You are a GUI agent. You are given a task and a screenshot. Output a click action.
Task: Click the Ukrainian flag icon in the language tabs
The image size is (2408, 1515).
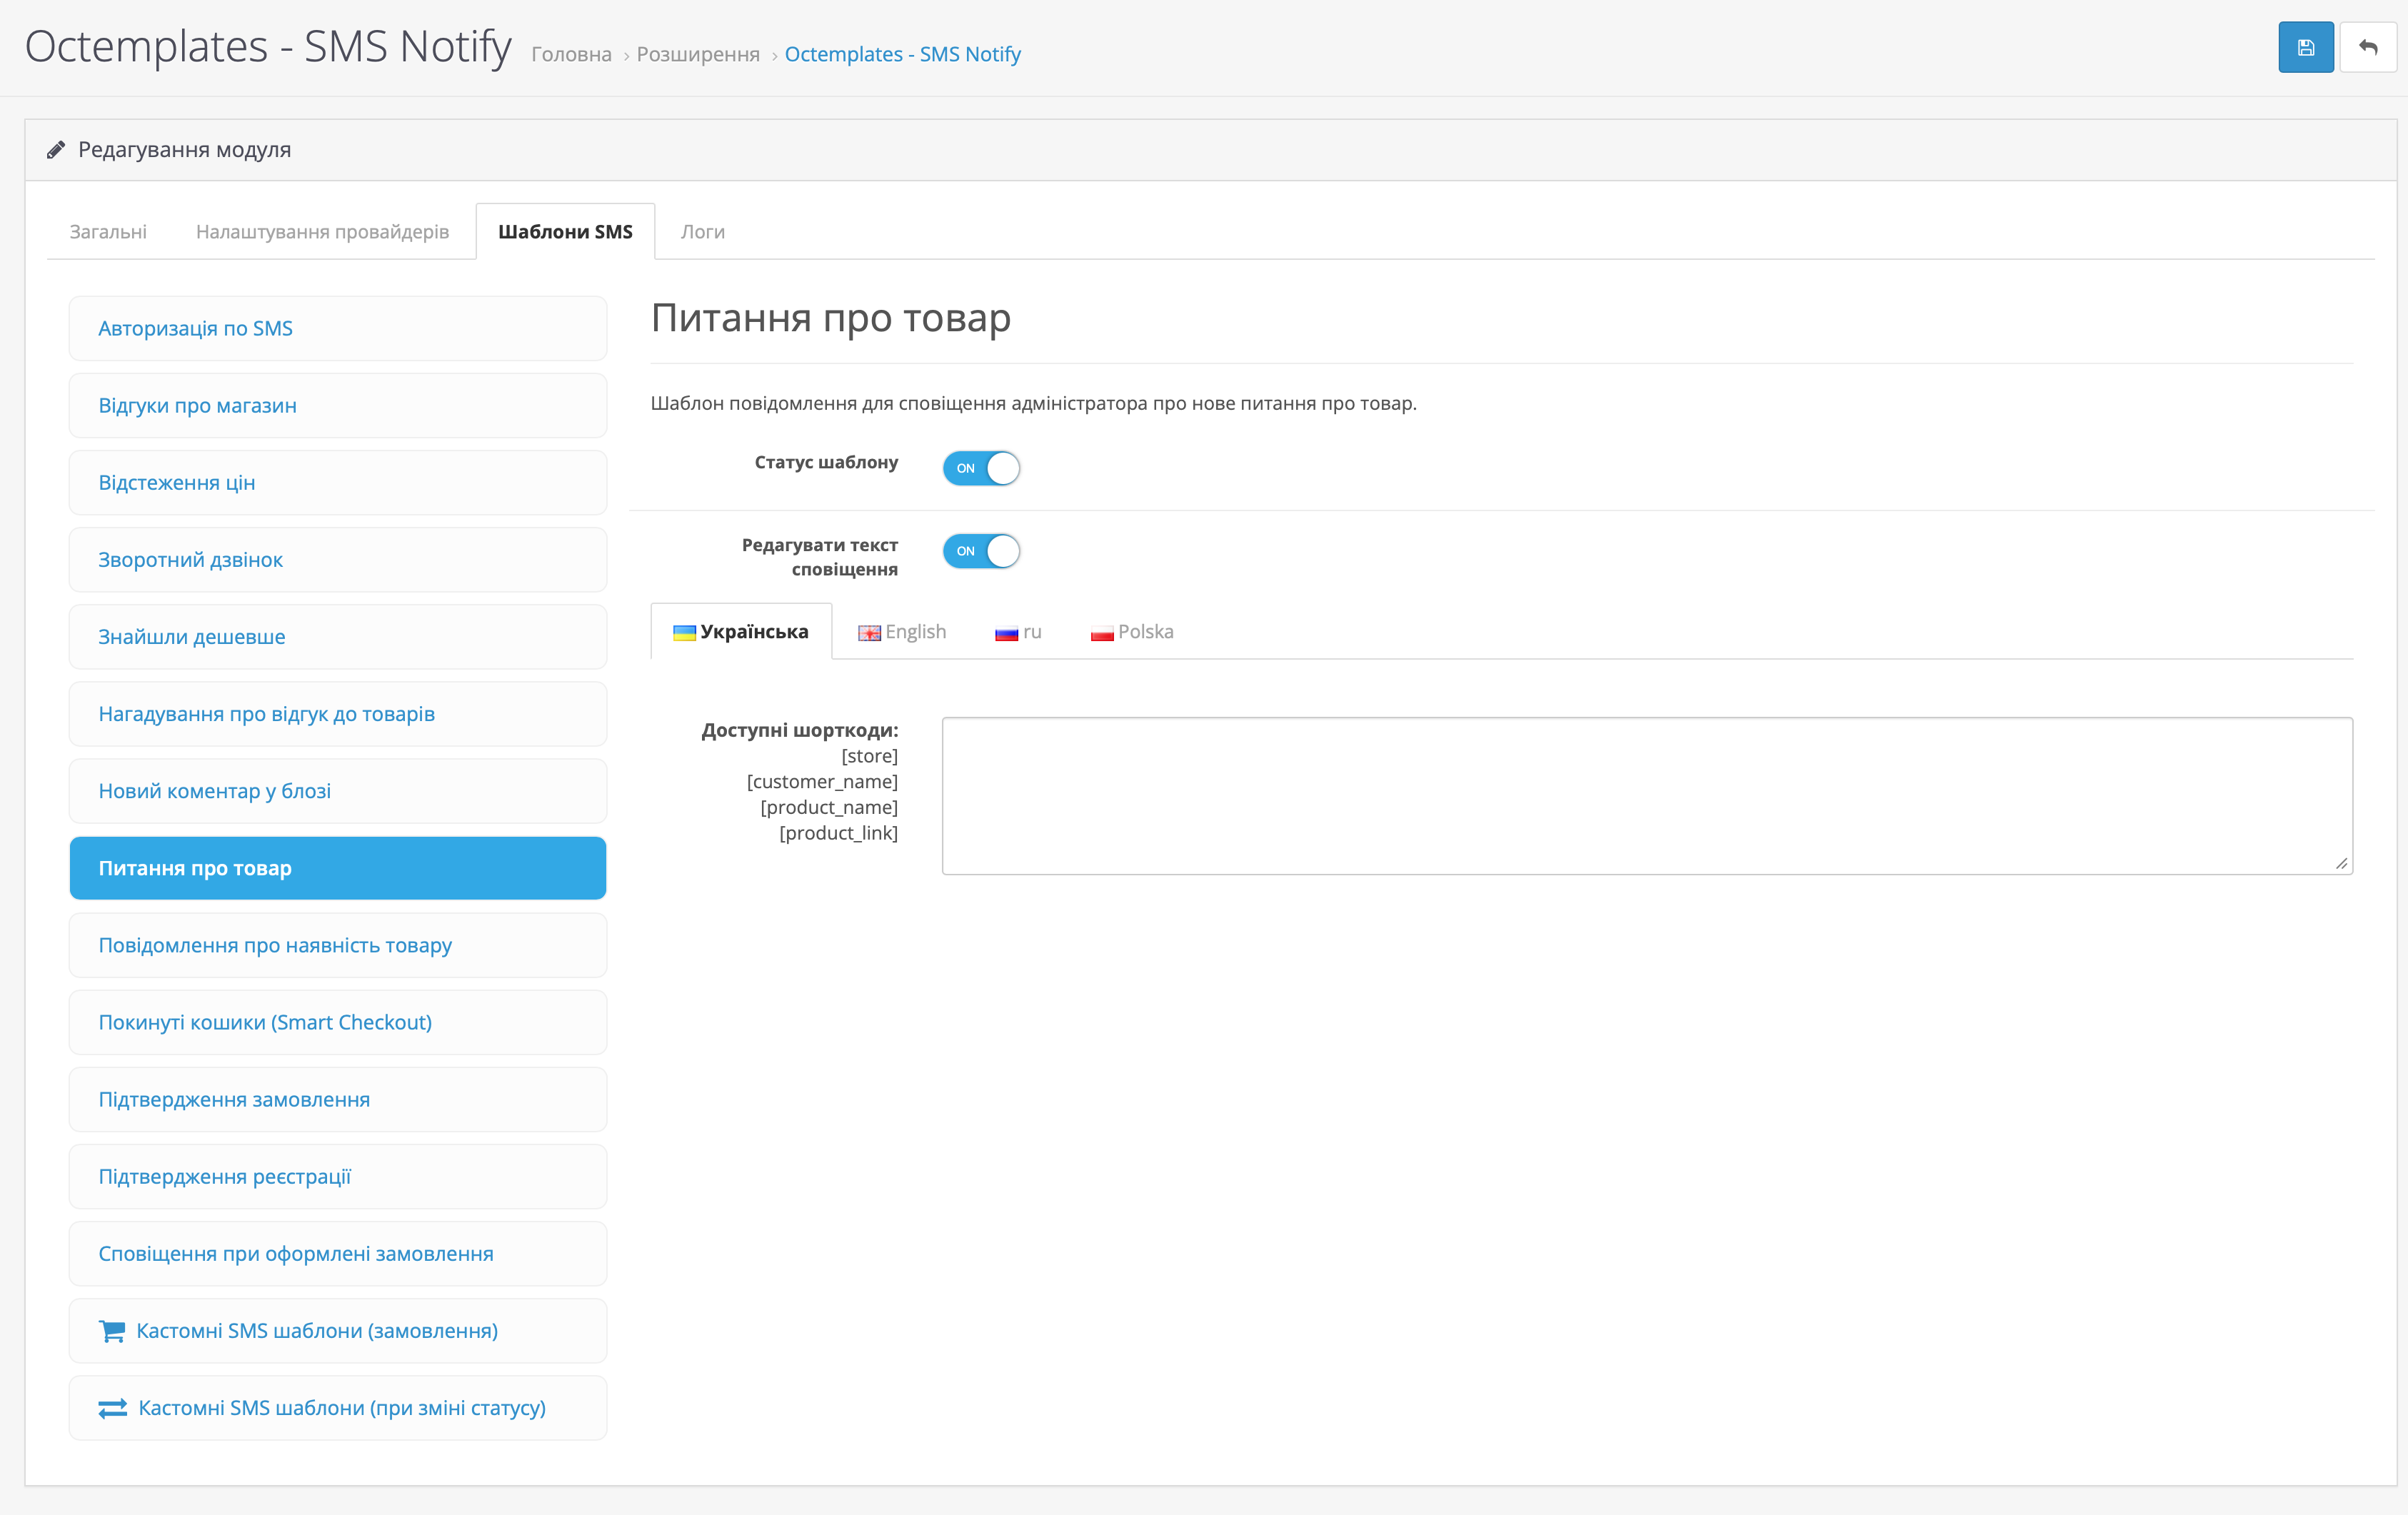(x=684, y=633)
